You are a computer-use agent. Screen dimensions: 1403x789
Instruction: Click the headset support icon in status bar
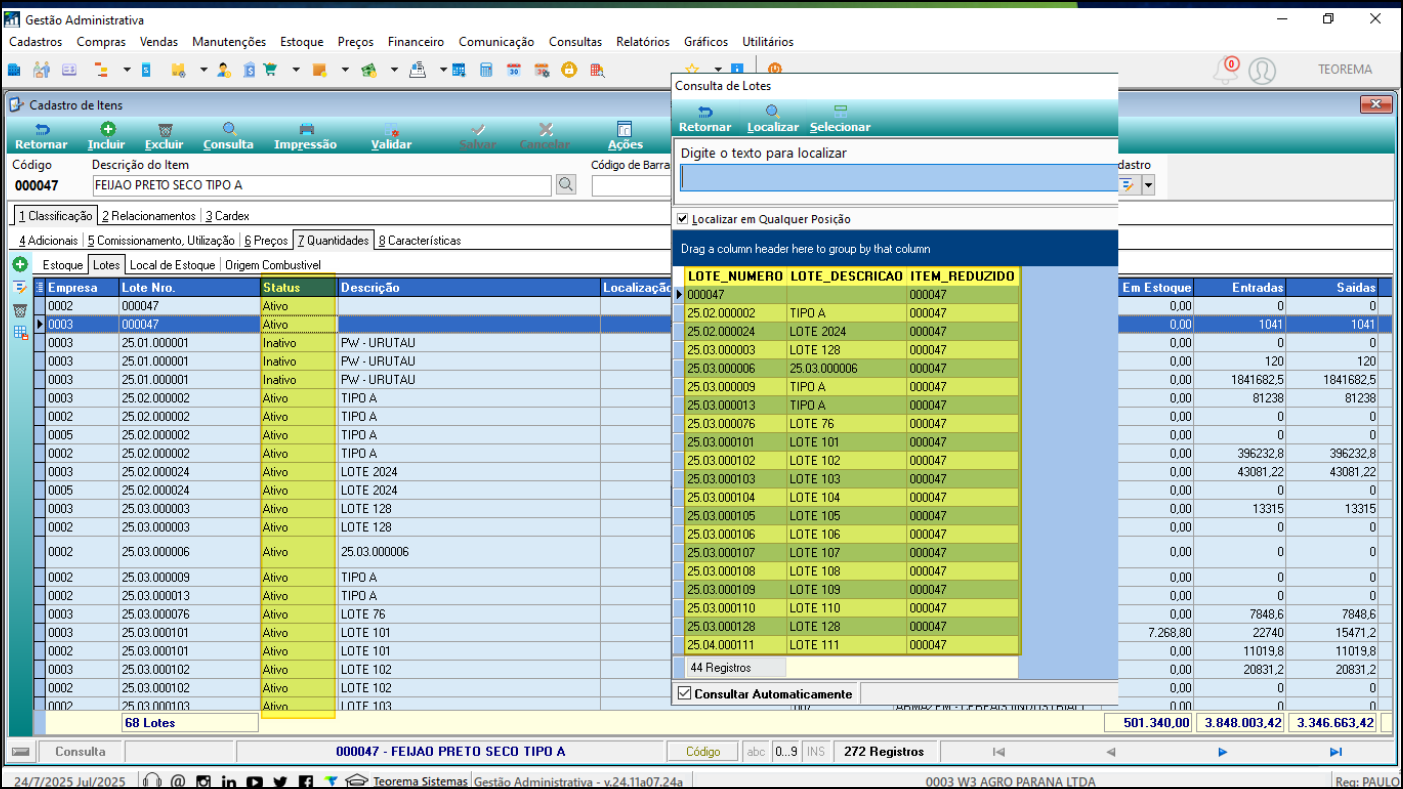[x=152, y=782]
